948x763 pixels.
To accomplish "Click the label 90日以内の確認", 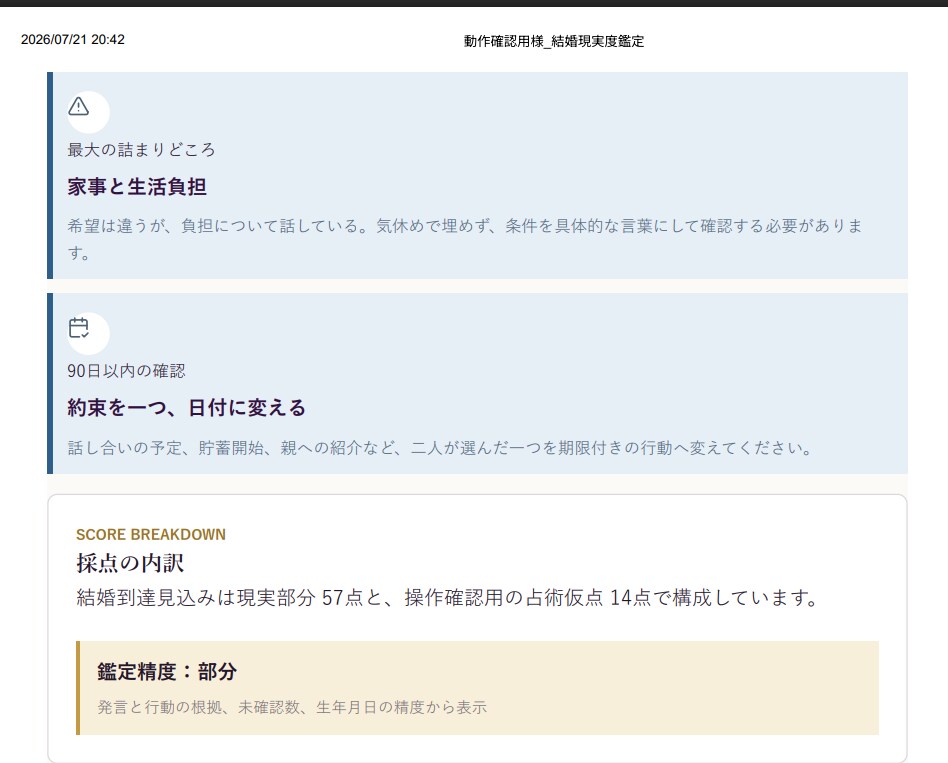I will click(x=126, y=371).
